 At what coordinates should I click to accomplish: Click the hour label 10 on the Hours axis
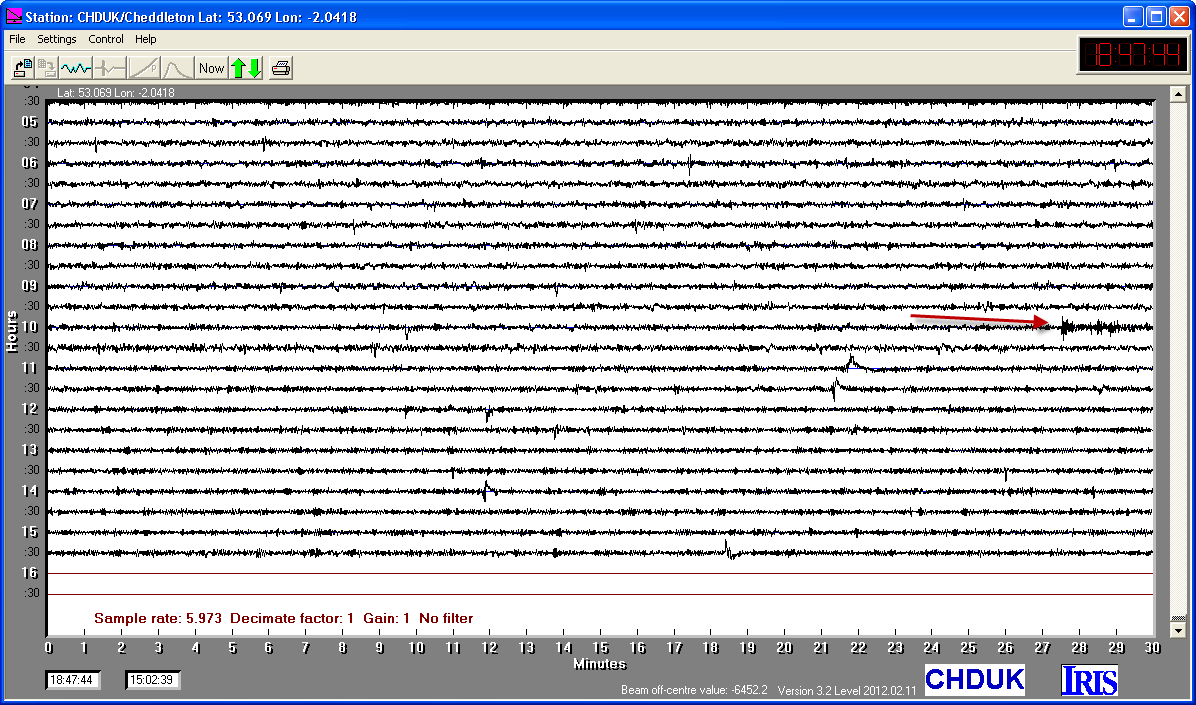tap(30, 327)
